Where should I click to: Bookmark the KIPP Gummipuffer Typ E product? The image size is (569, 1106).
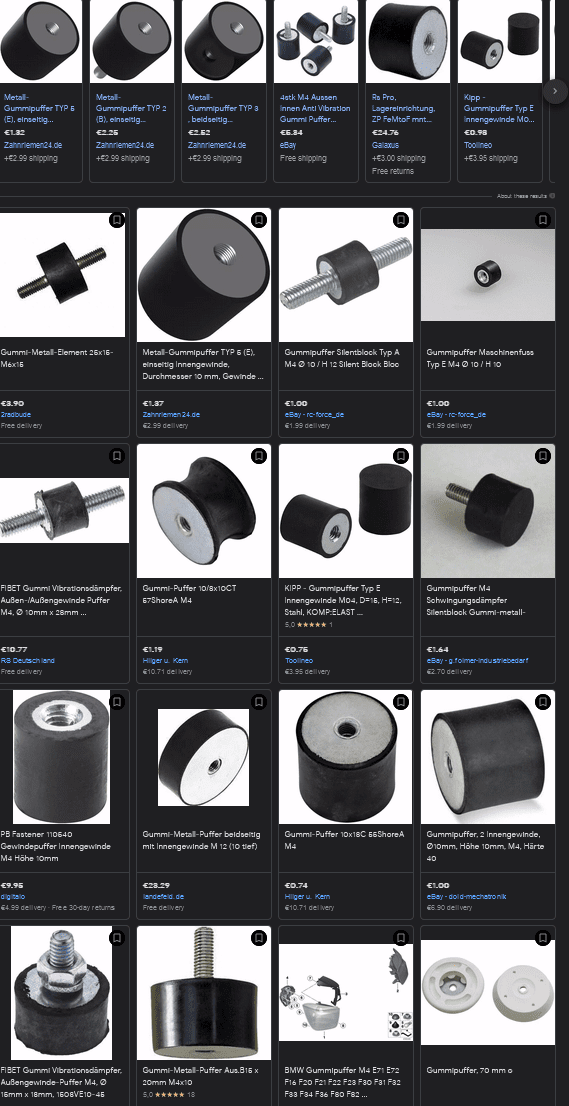tap(401, 456)
